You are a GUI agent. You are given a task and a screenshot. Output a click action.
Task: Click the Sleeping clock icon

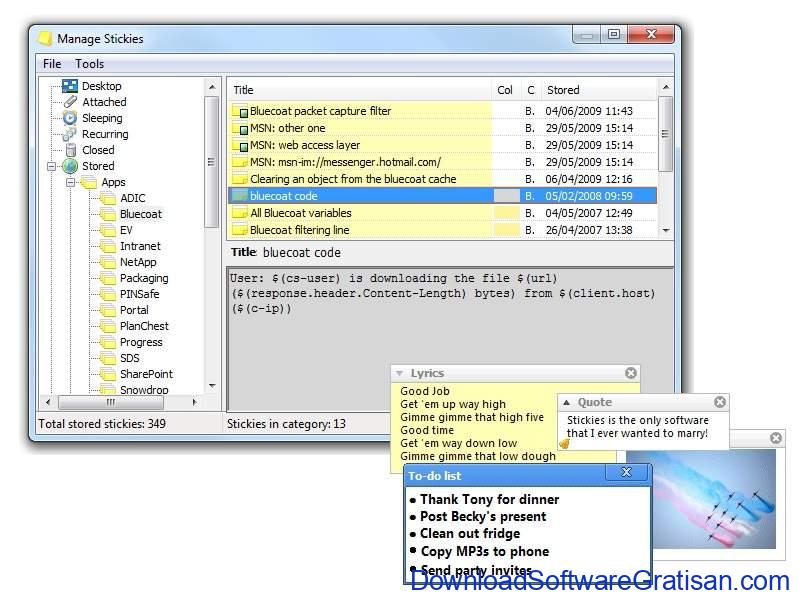point(70,118)
